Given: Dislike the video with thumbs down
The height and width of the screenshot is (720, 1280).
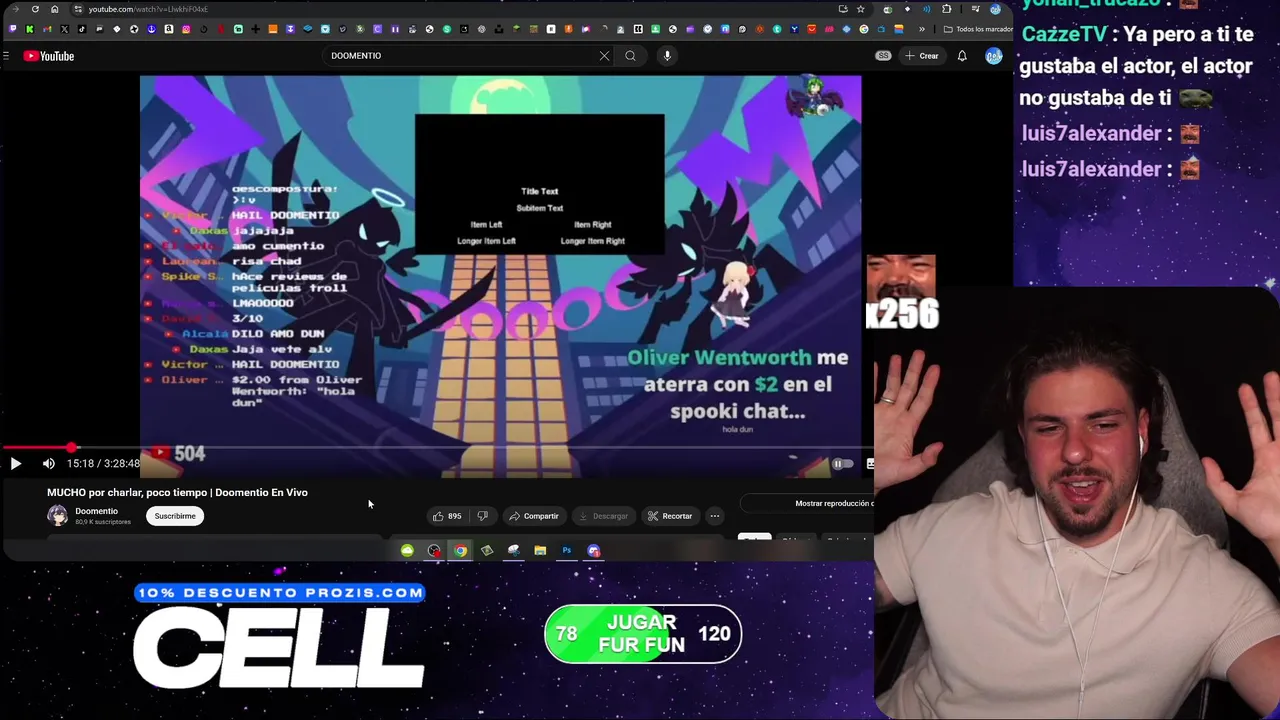Looking at the screenshot, I should click(483, 516).
